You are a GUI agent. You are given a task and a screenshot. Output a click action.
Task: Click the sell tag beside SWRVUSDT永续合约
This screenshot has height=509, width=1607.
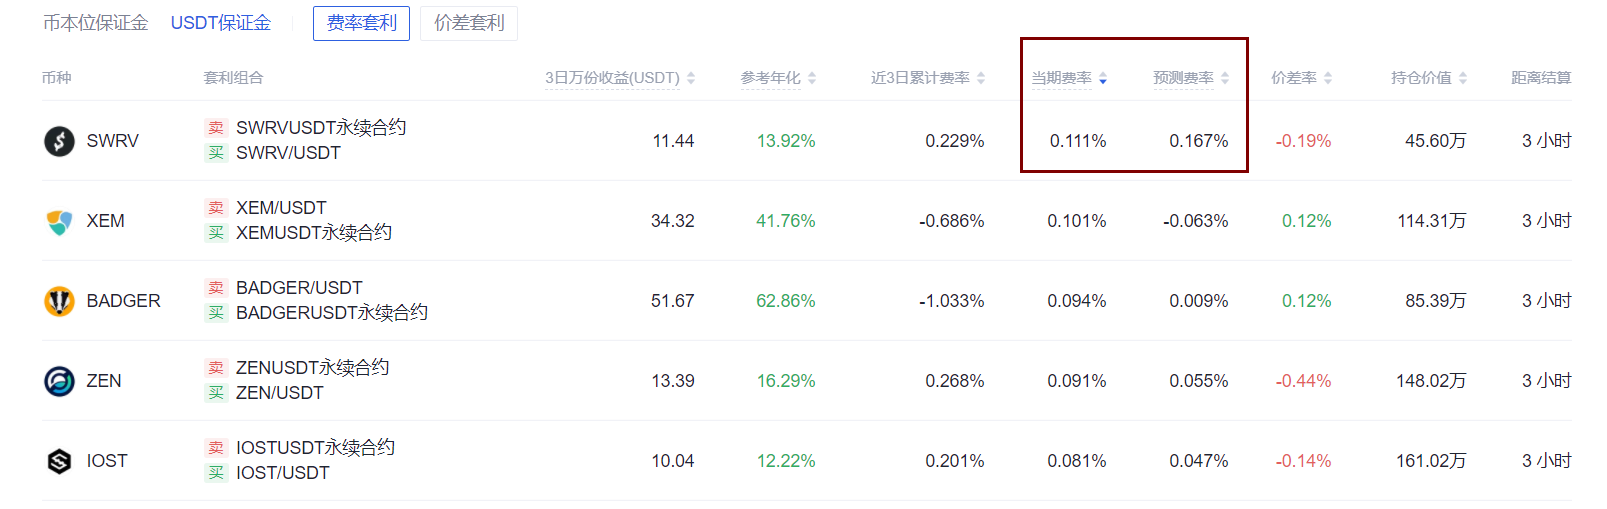[216, 128]
